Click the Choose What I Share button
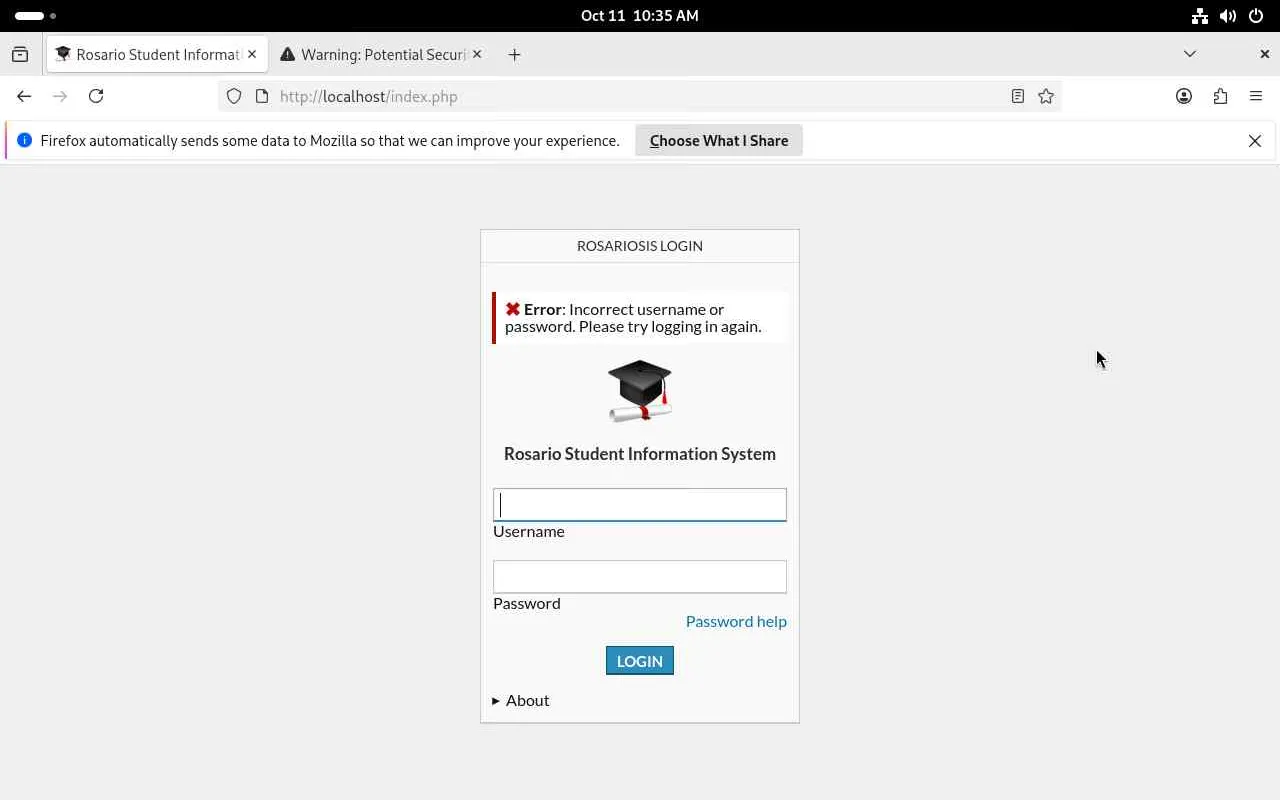The height and width of the screenshot is (800, 1280). click(x=719, y=141)
